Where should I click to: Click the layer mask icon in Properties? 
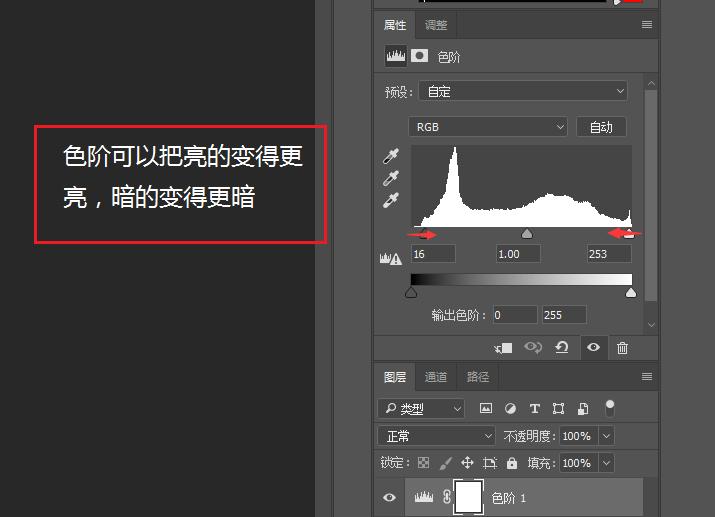(x=420, y=56)
